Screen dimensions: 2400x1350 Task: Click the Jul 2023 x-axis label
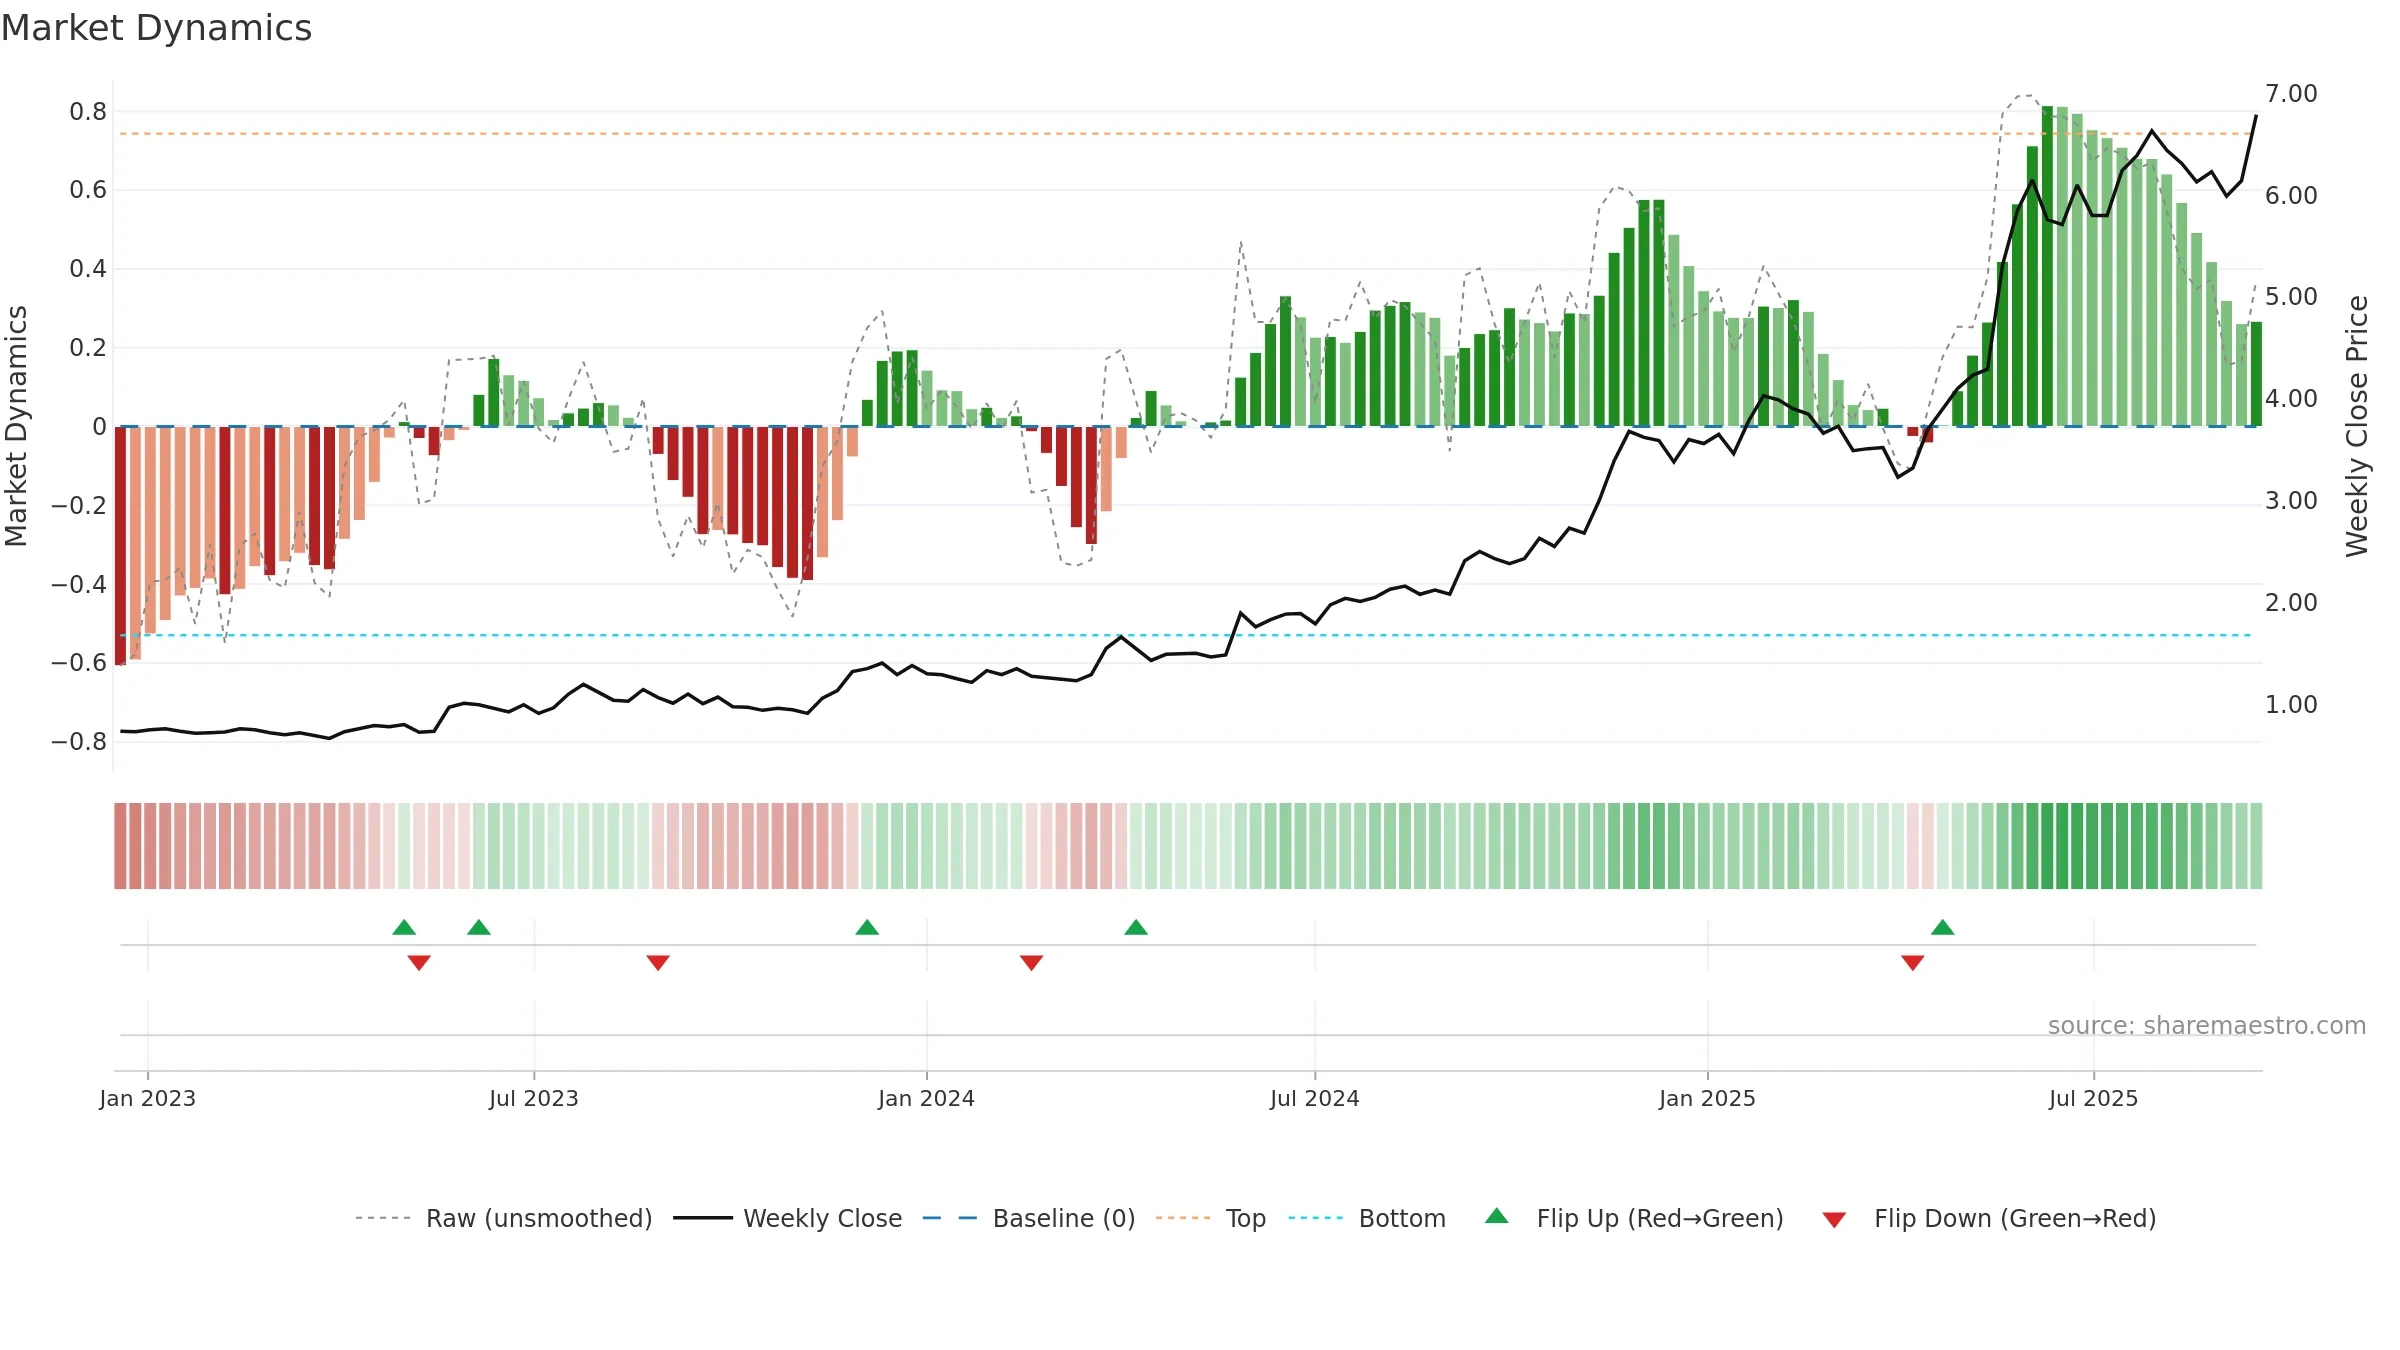pyautogui.click(x=534, y=1098)
